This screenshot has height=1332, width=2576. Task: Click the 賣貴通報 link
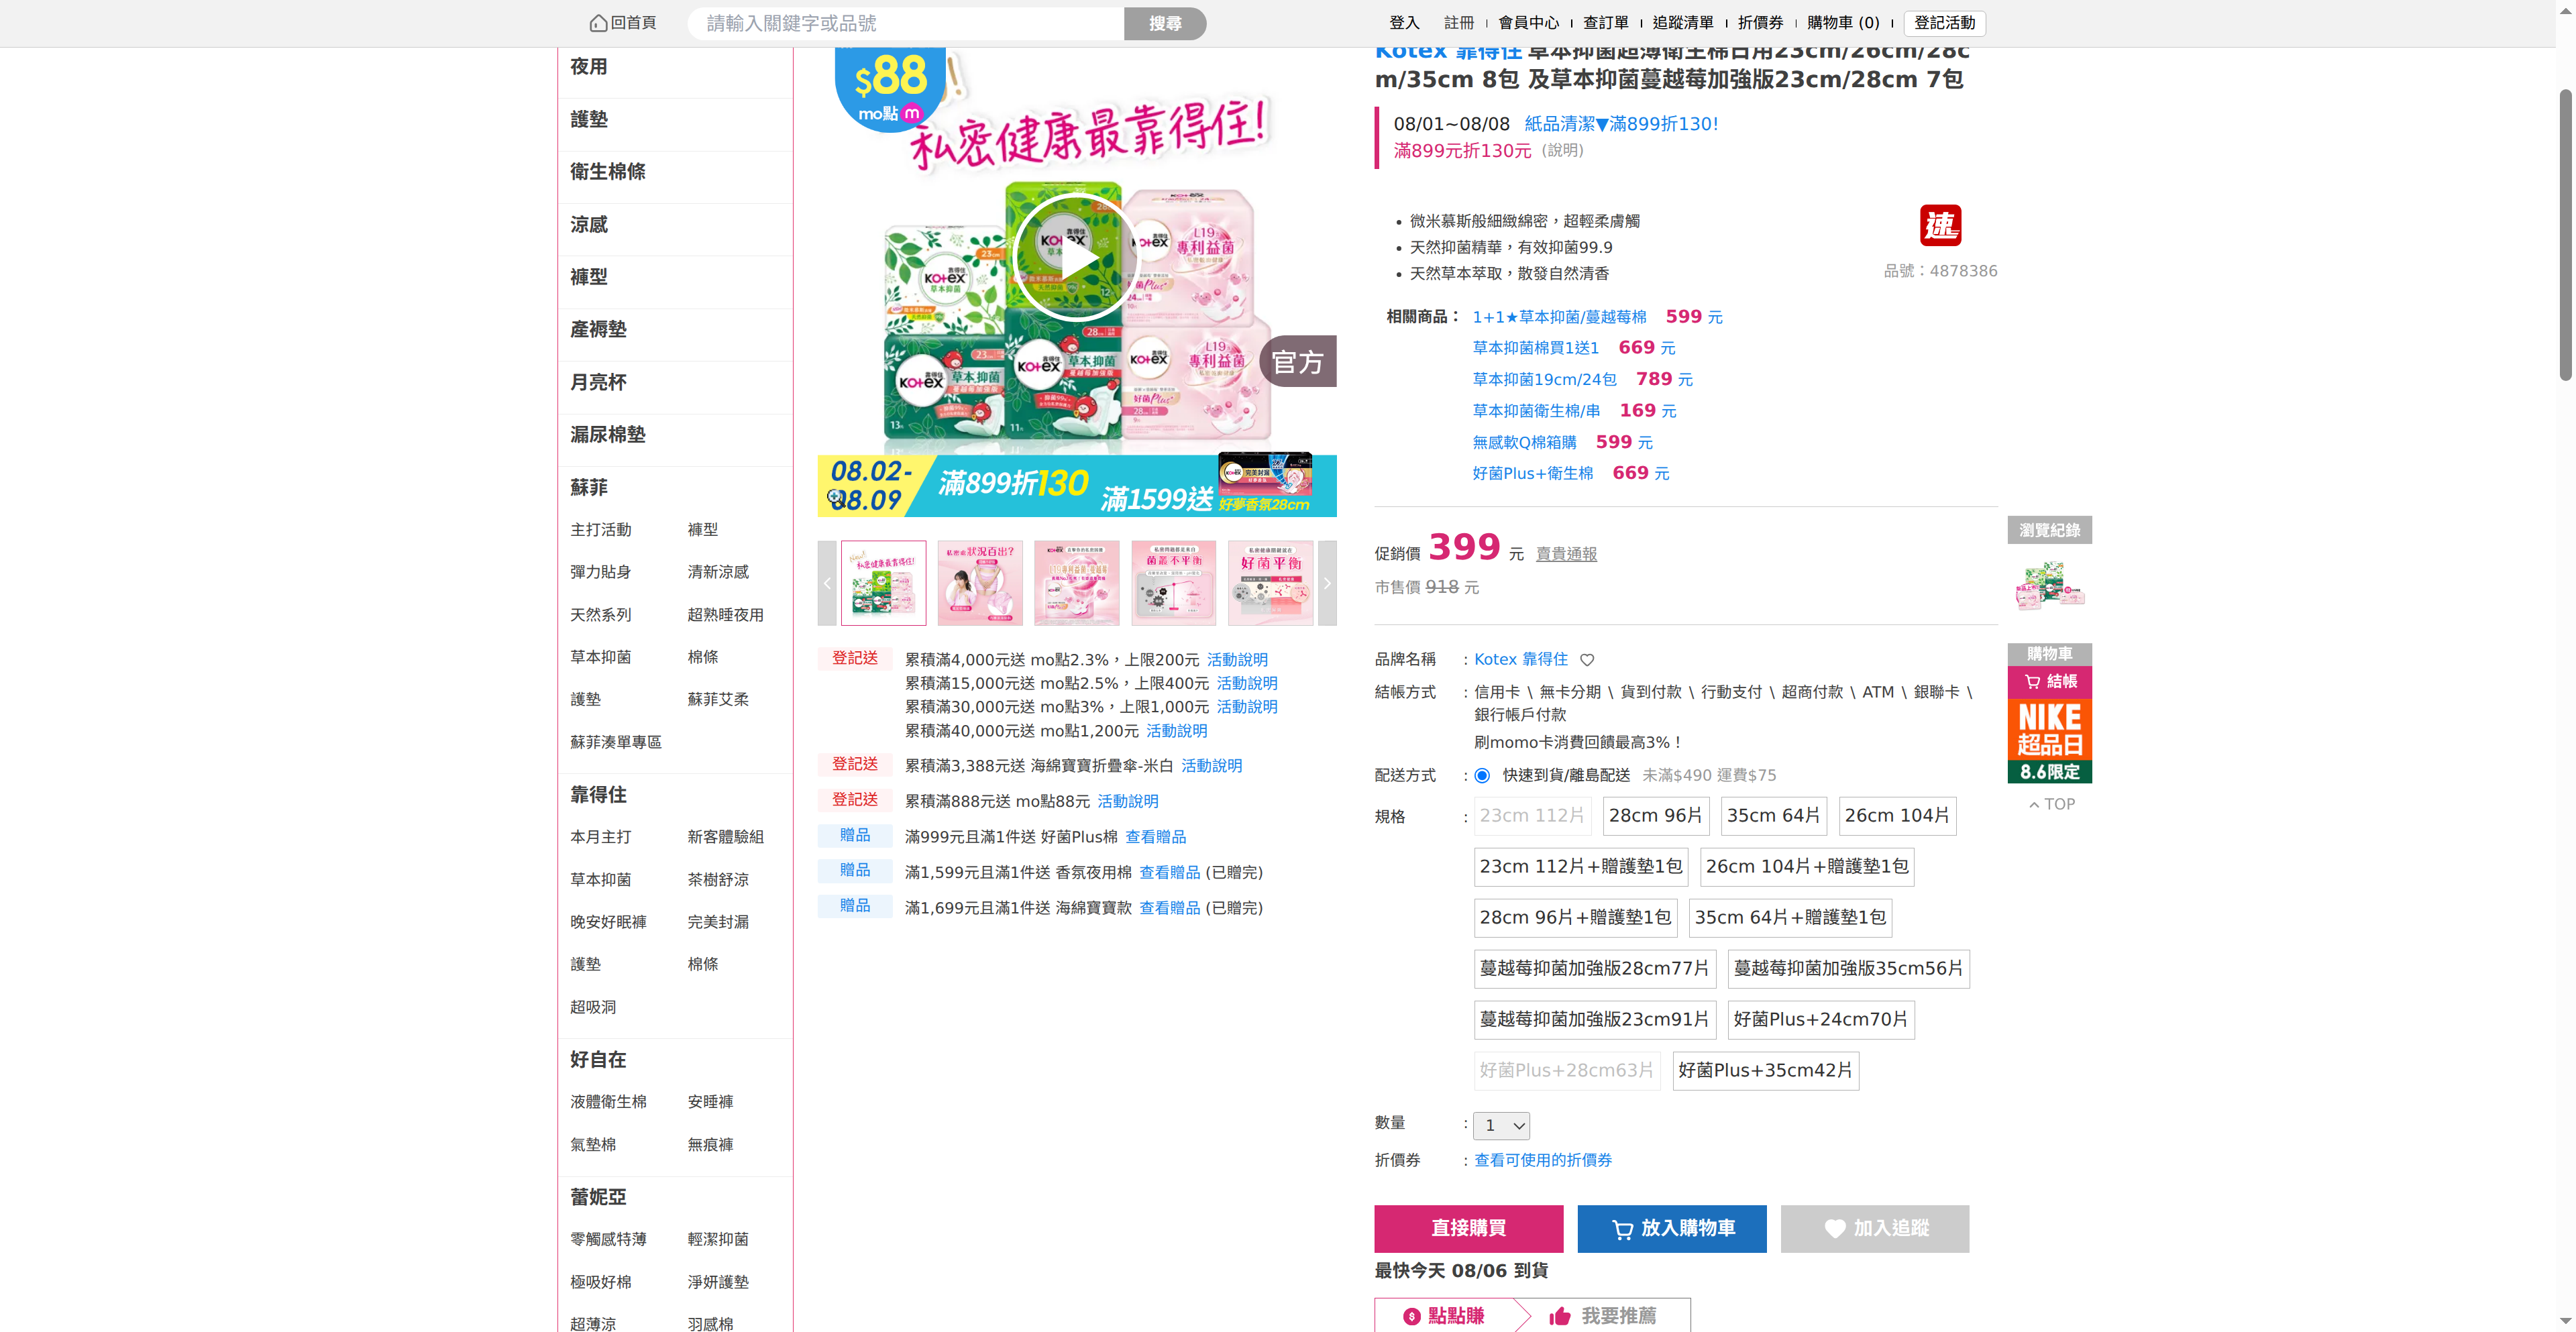click(x=1566, y=555)
